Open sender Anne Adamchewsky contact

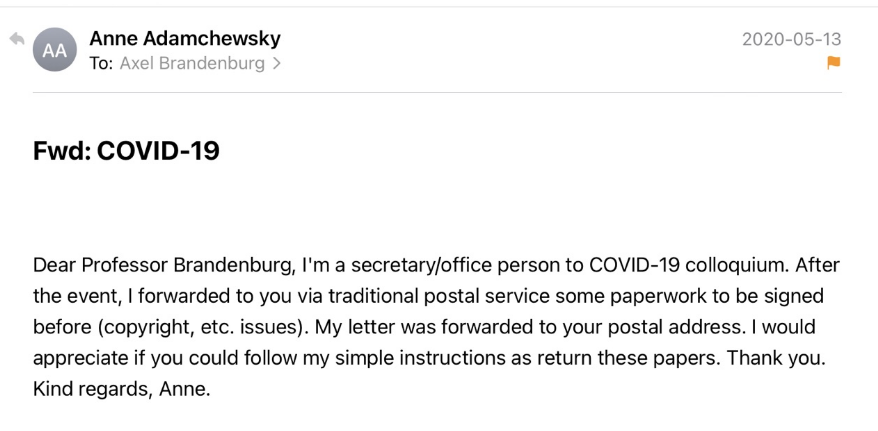185,39
